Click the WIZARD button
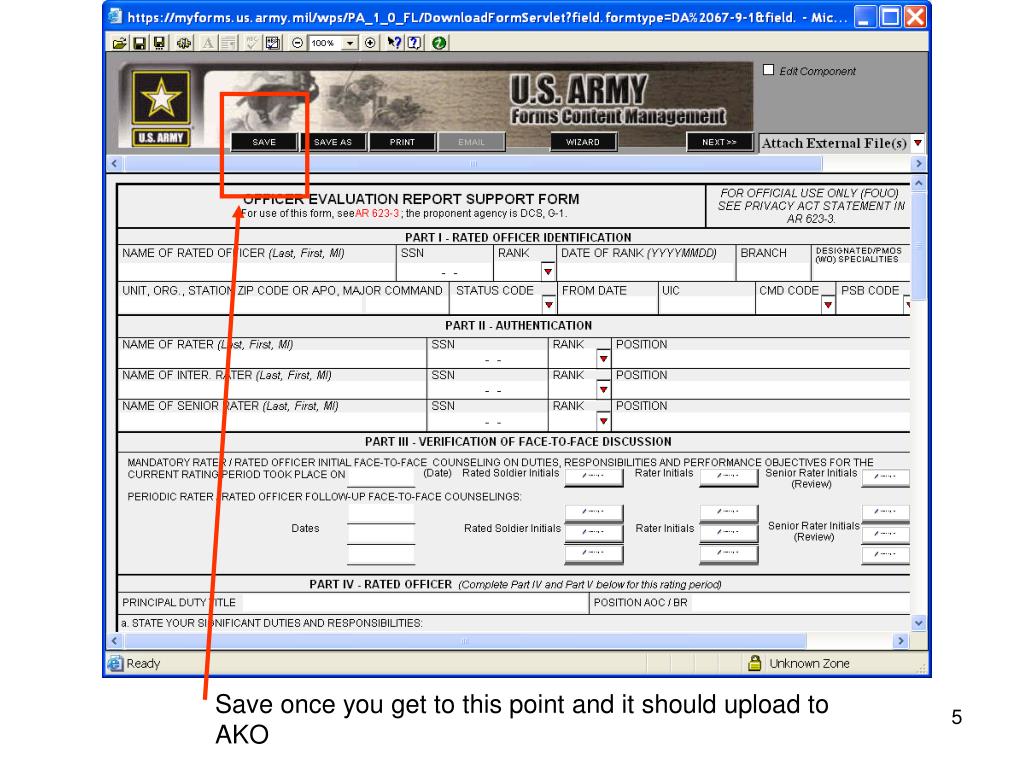This screenshot has width=1024, height=768. tap(583, 142)
